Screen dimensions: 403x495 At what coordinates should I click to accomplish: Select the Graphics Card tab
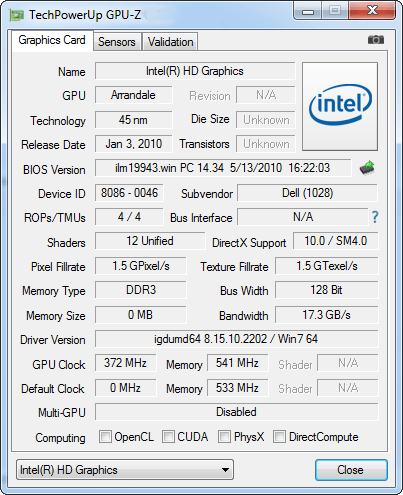52,40
